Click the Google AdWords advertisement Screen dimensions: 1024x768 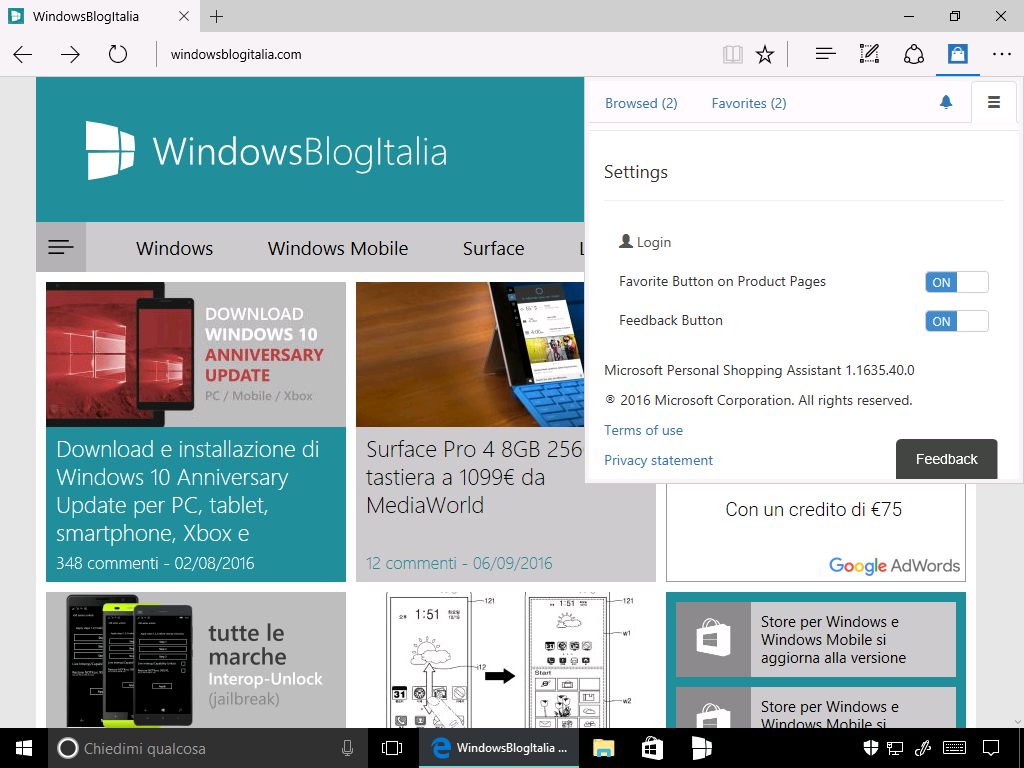click(816, 532)
